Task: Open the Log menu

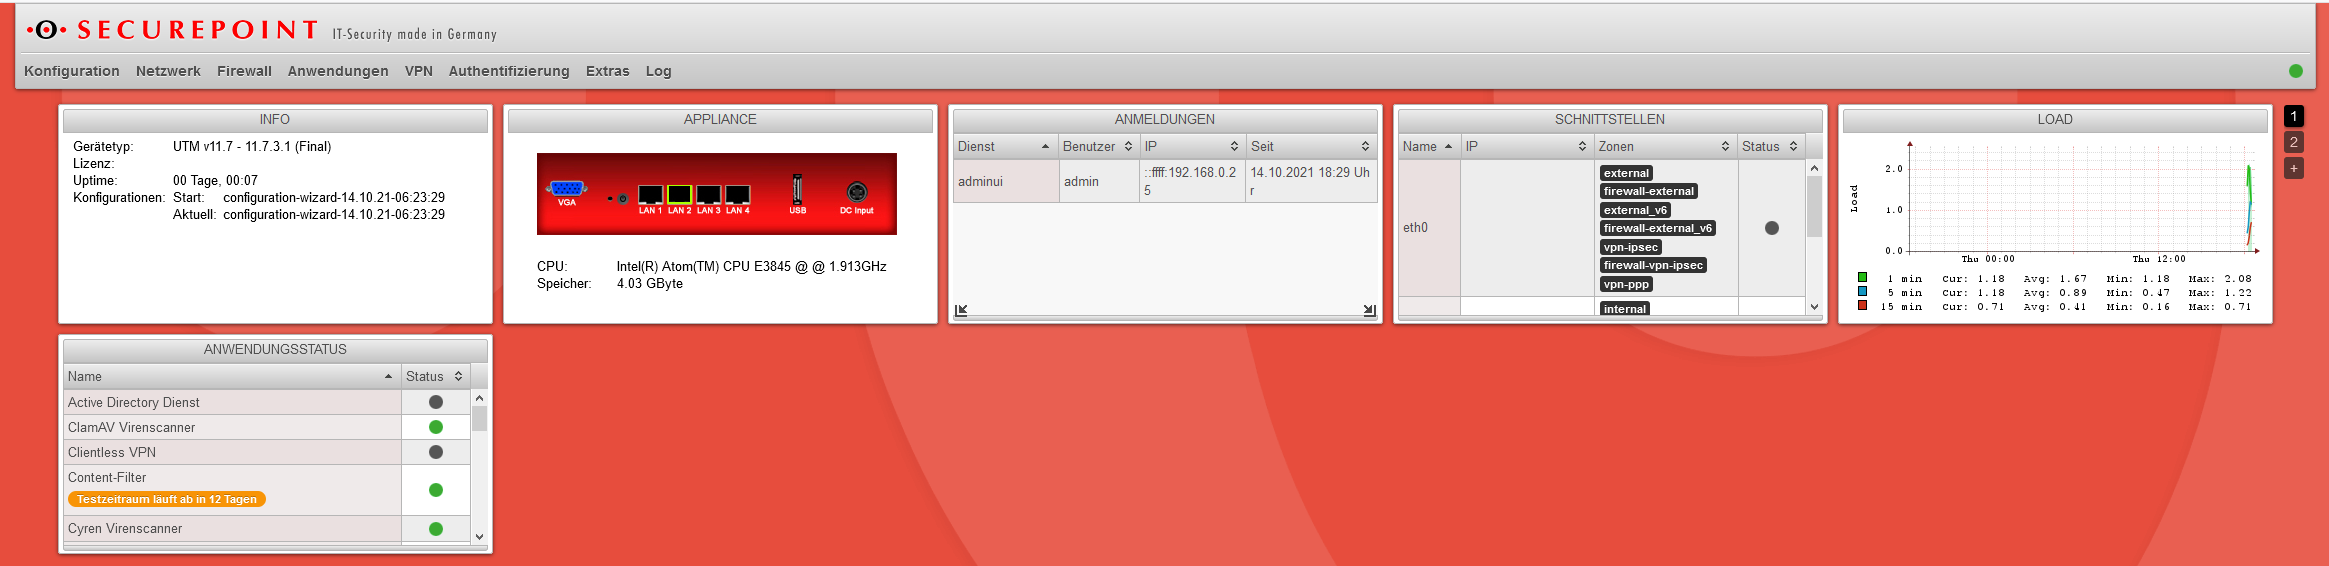Action: [659, 71]
